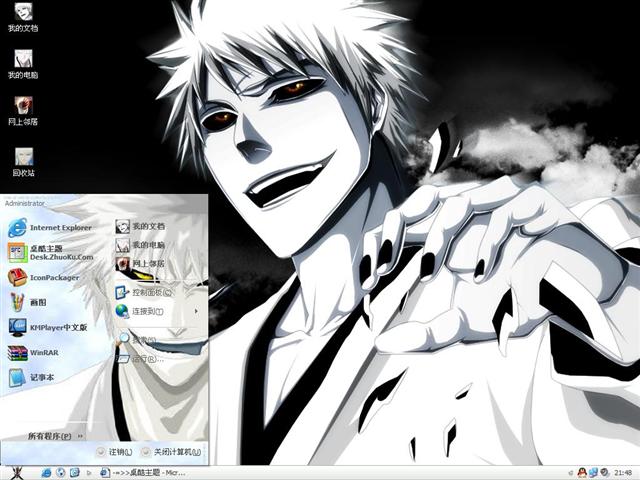Click the gray shield tray icon
This screenshot has width=640, height=480.
604,473
